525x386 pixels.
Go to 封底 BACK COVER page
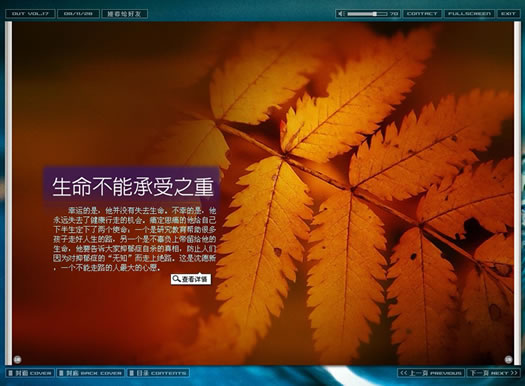click(x=90, y=373)
